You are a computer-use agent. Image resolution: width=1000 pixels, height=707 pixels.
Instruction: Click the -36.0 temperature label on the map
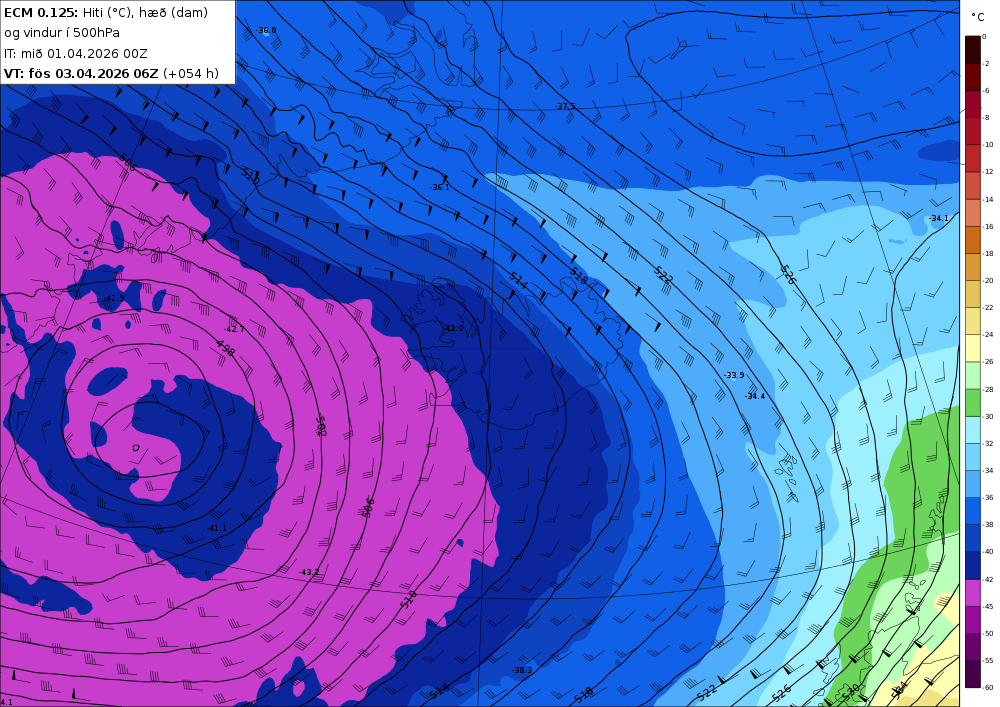click(266, 31)
